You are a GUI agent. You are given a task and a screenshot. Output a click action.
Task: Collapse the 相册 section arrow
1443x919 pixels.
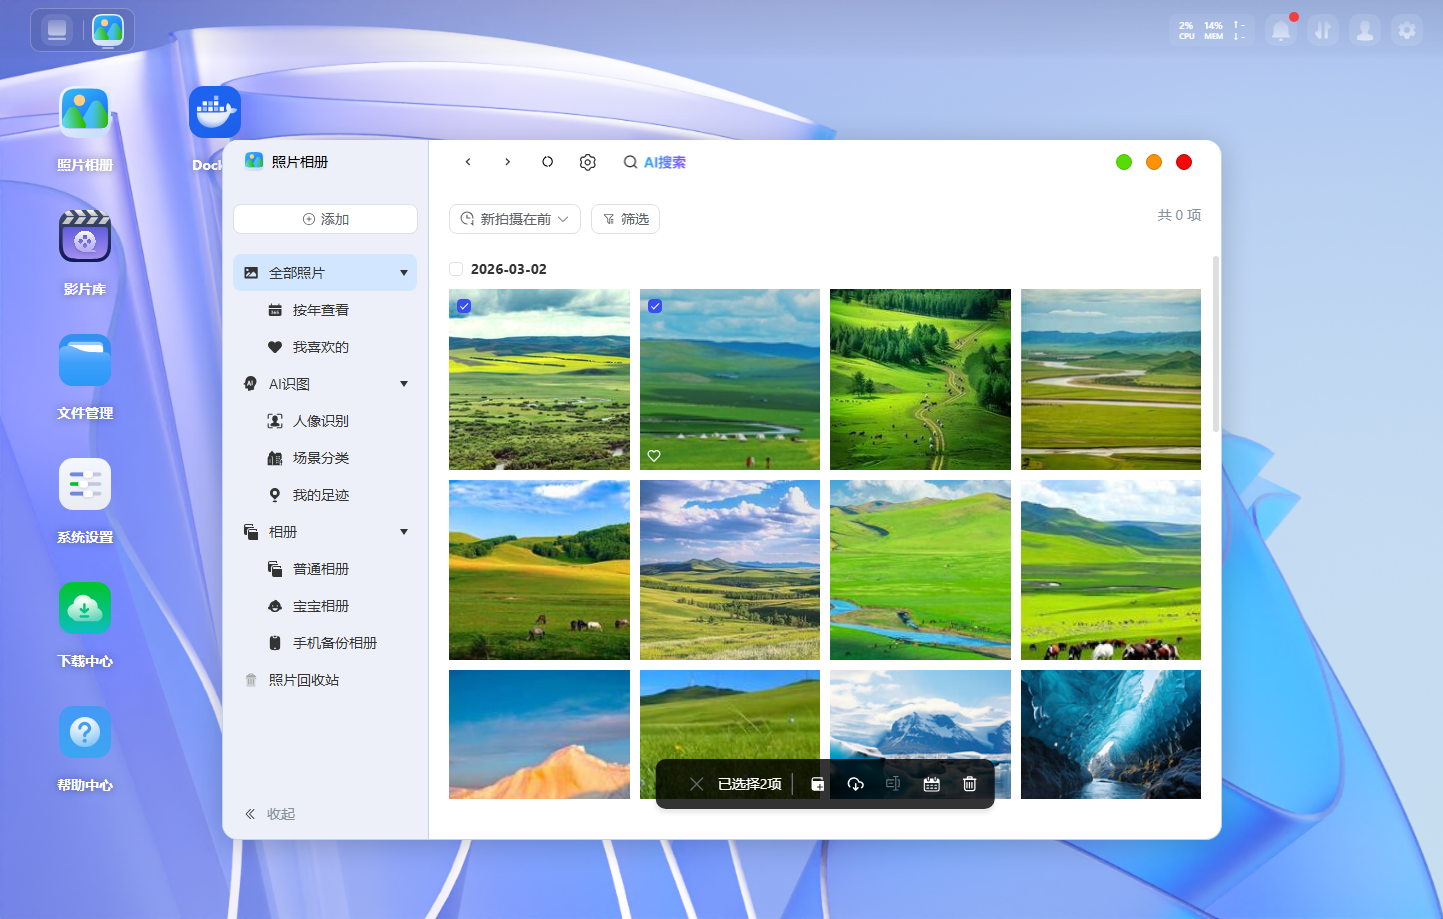tap(404, 532)
